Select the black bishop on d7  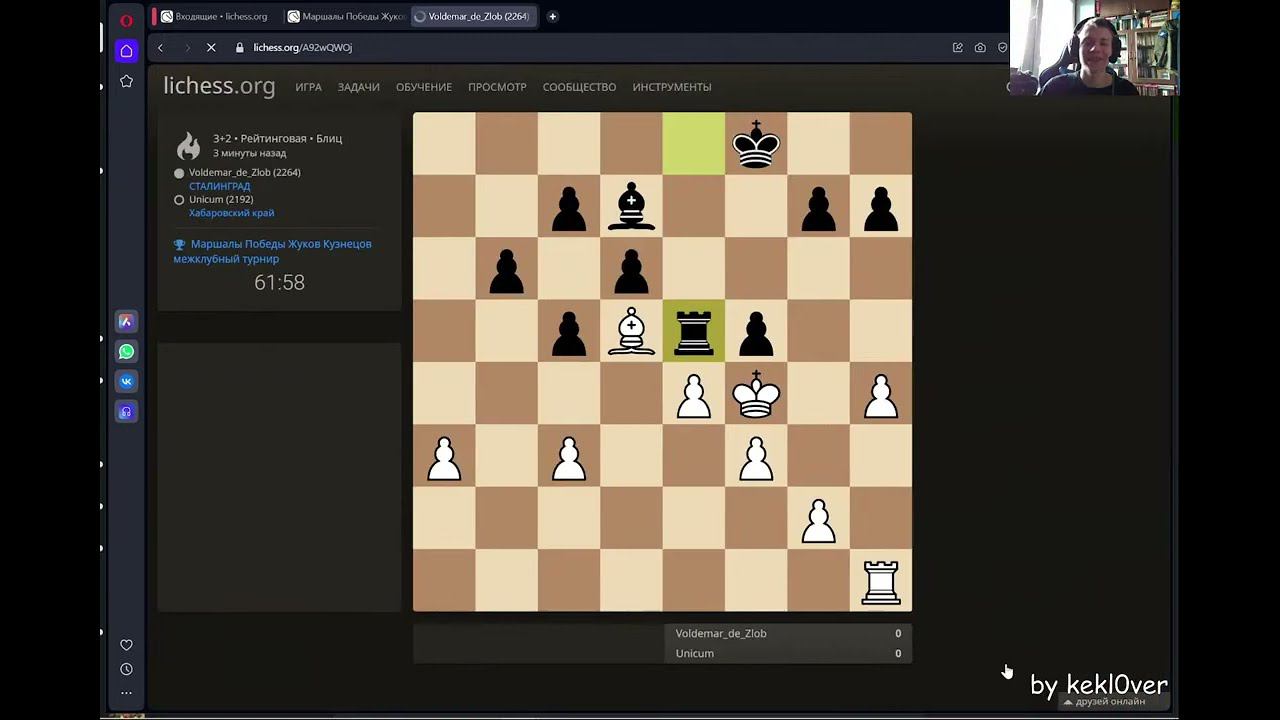[x=631, y=206]
